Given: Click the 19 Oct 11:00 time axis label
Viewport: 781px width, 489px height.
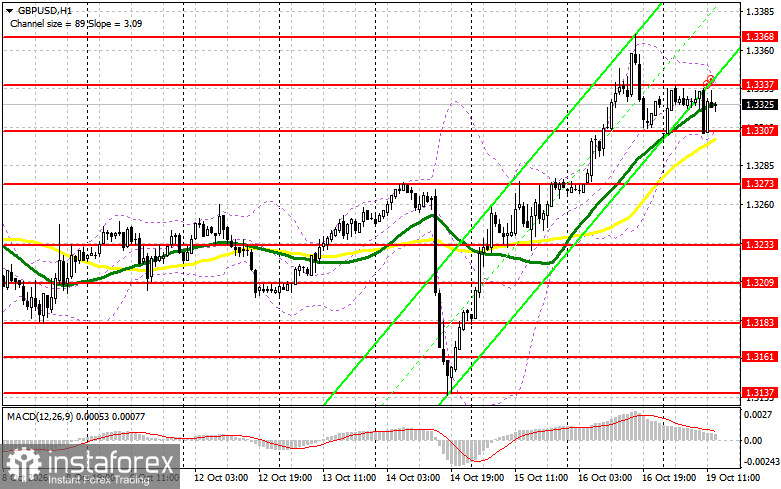Looking at the screenshot, I should point(733,478).
